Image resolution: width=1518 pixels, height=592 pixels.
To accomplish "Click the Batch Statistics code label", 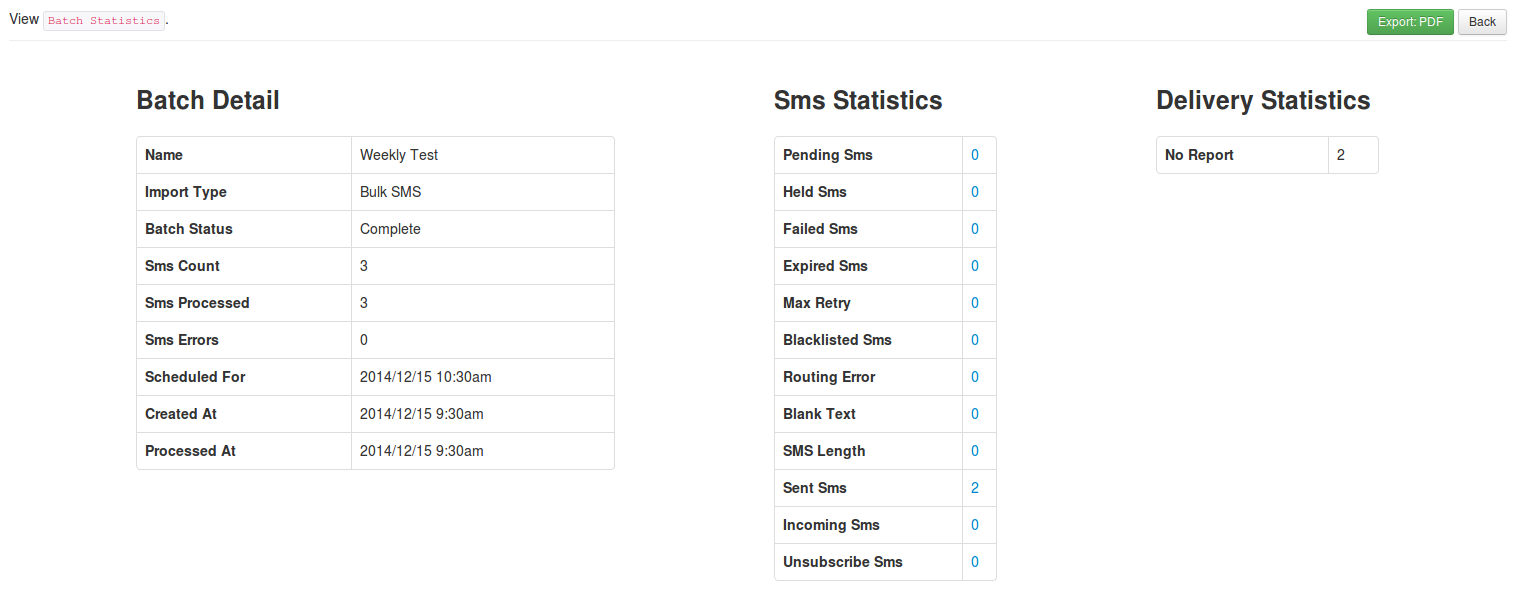I will point(104,21).
